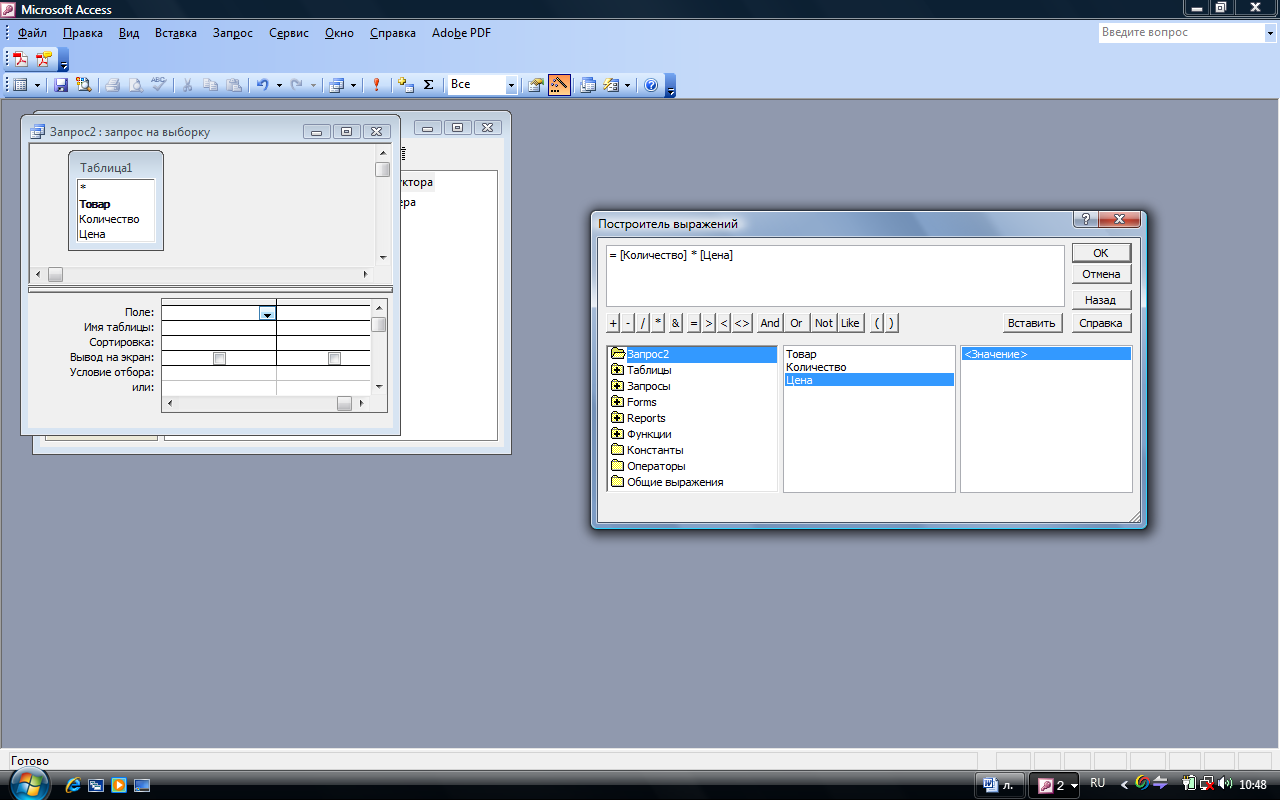
Task: Click the vertical scrollbar of the tables pane
Action: (x=382, y=205)
